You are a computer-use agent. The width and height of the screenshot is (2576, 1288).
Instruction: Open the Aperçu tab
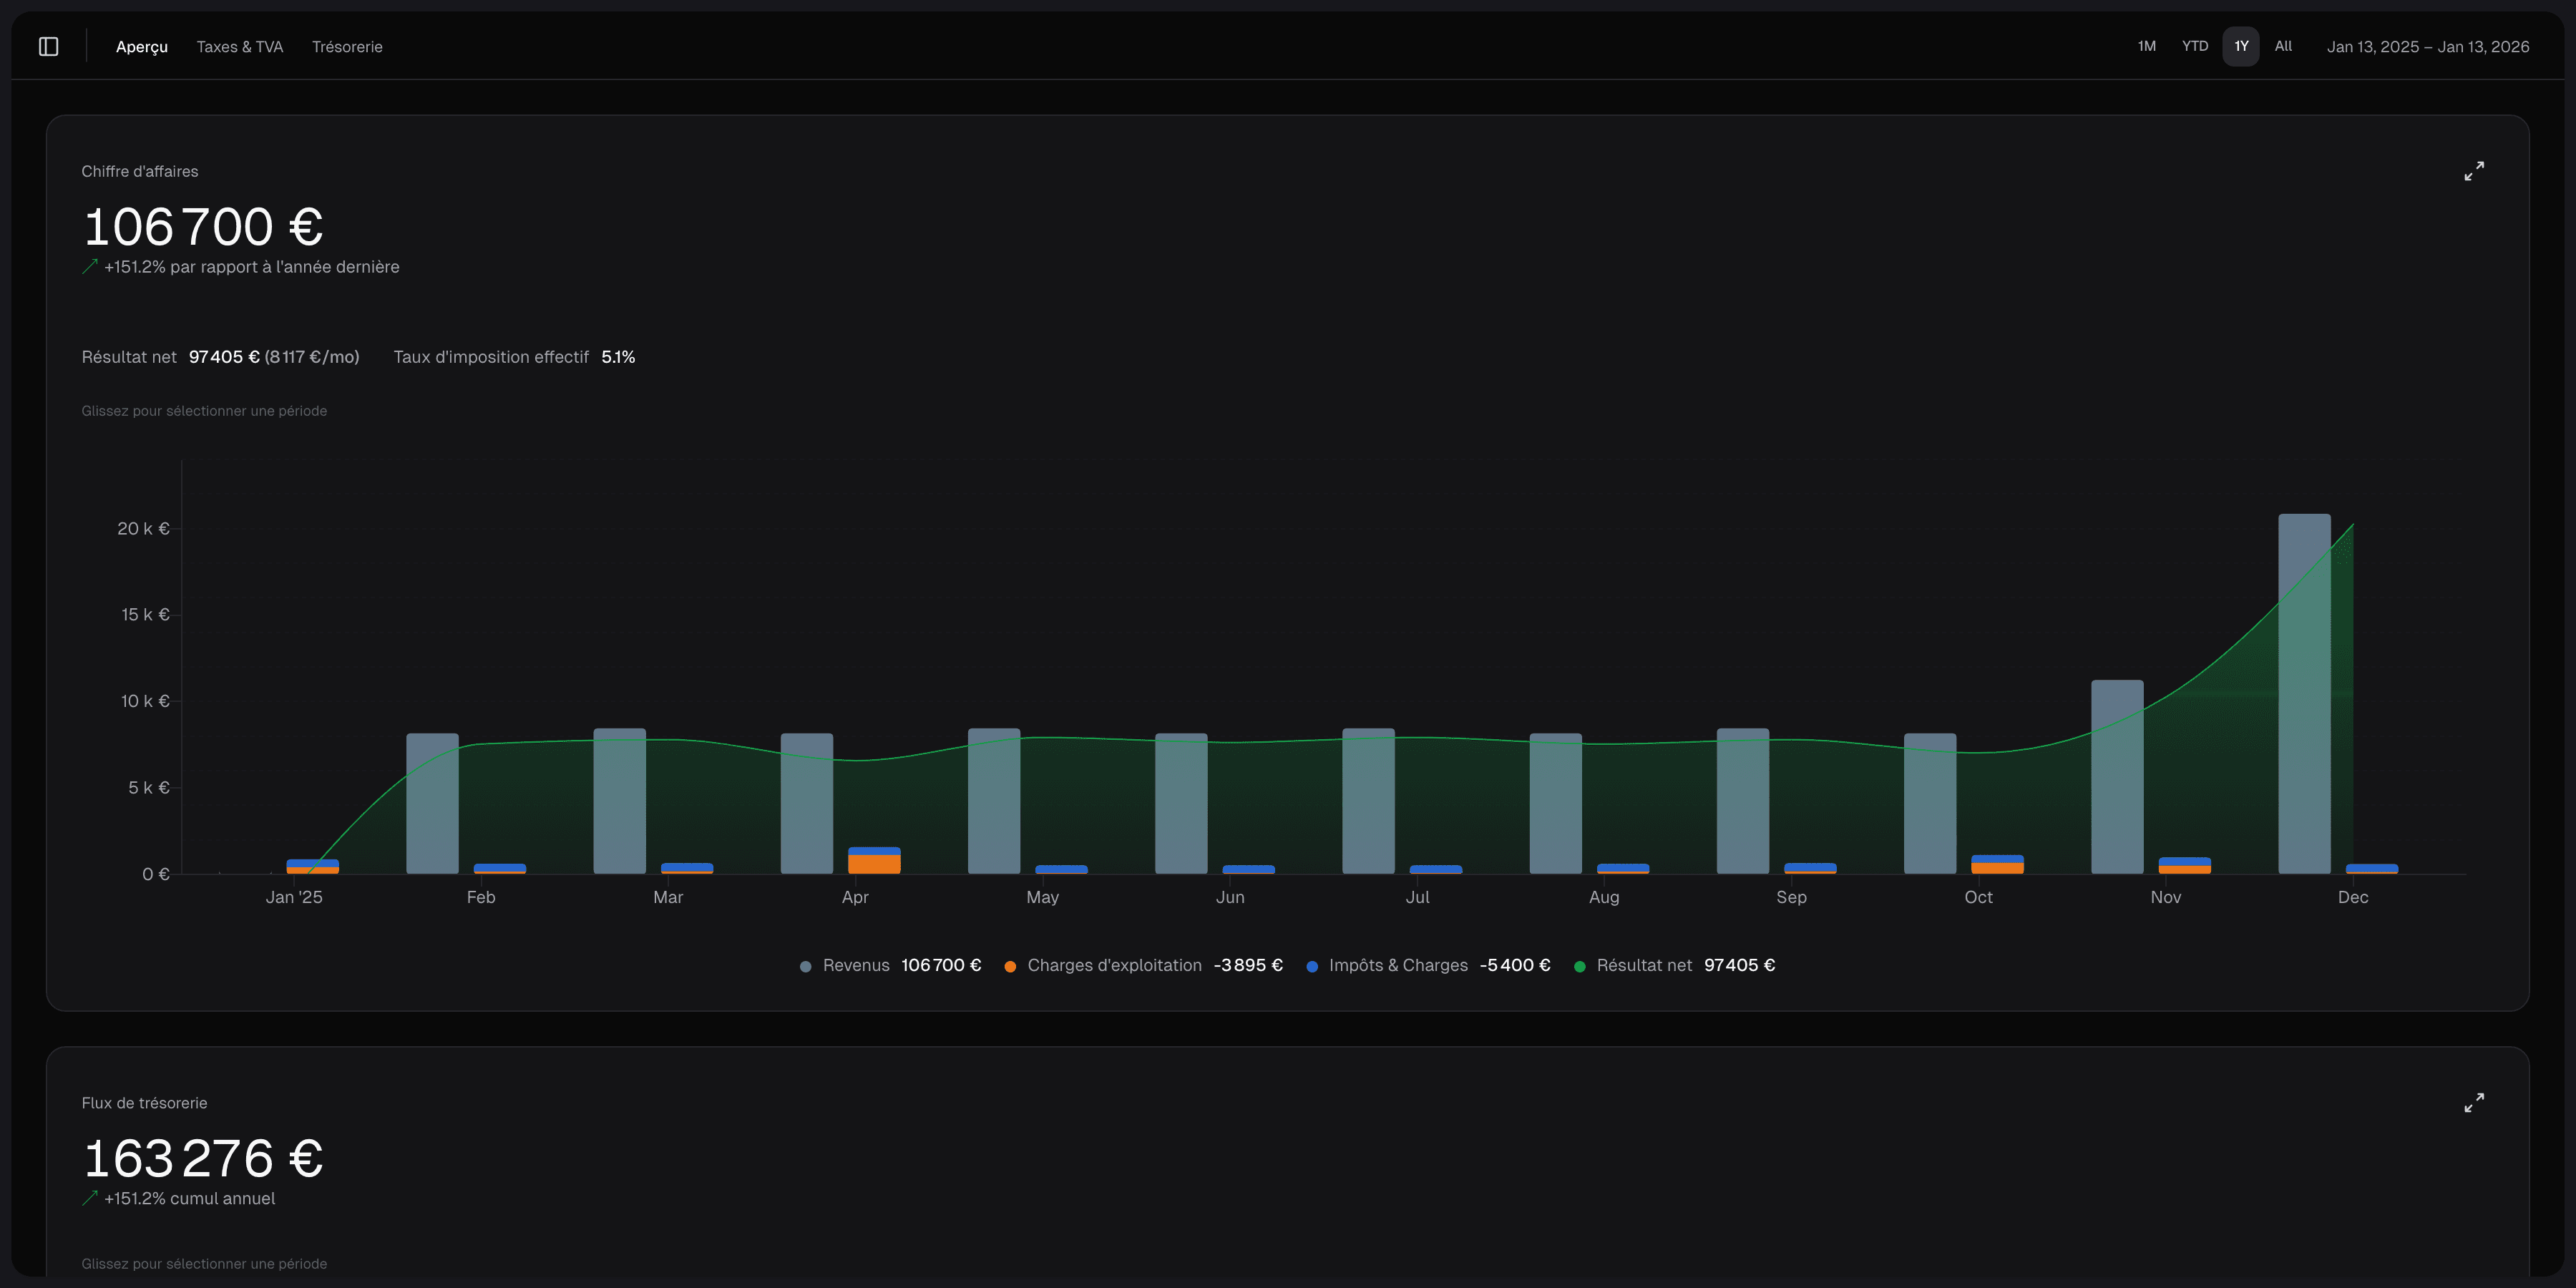[x=142, y=47]
